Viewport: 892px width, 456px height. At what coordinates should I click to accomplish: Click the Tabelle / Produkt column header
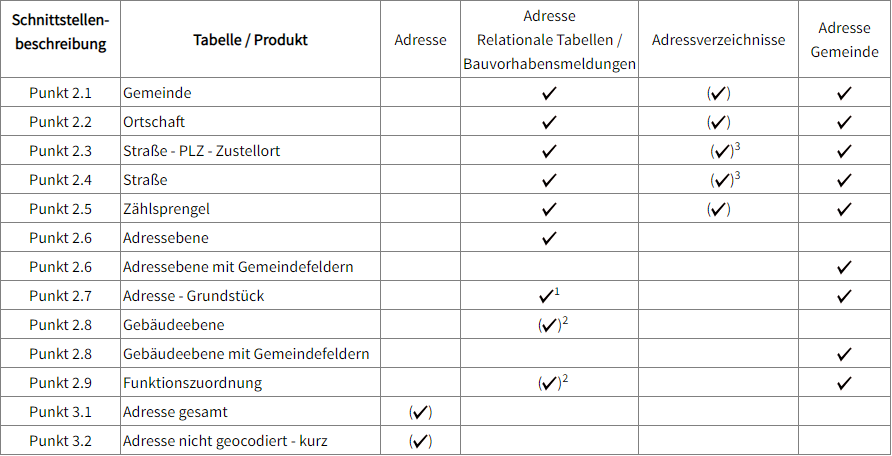point(250,41)
